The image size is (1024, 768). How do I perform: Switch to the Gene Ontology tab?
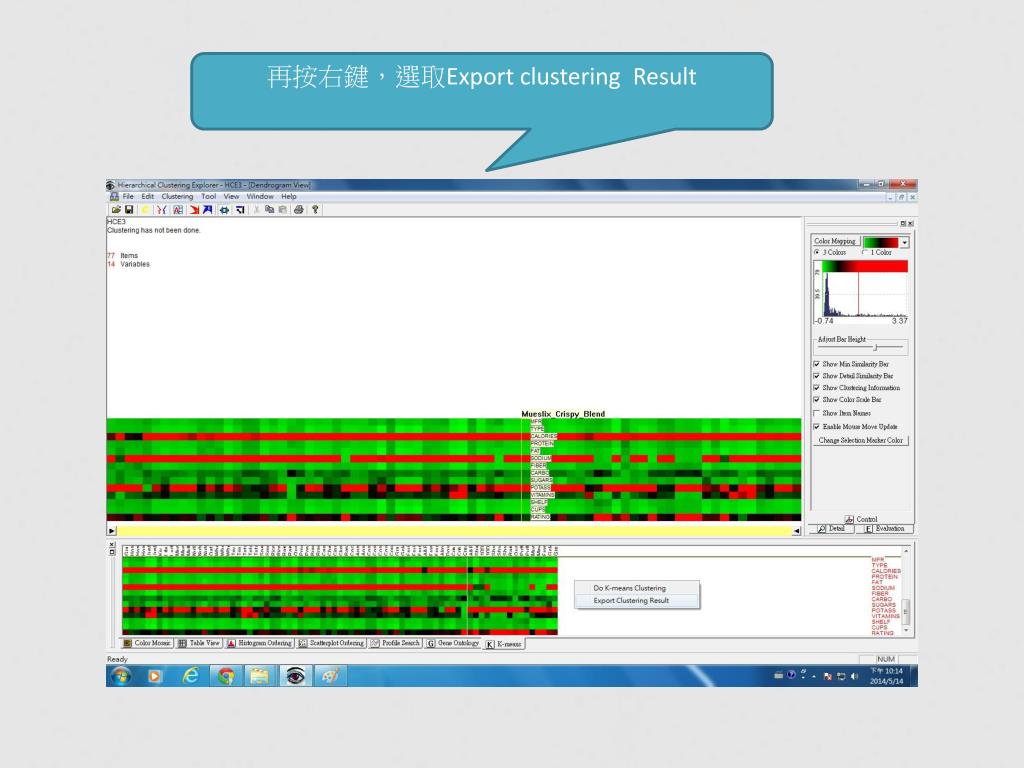(453, 643)
